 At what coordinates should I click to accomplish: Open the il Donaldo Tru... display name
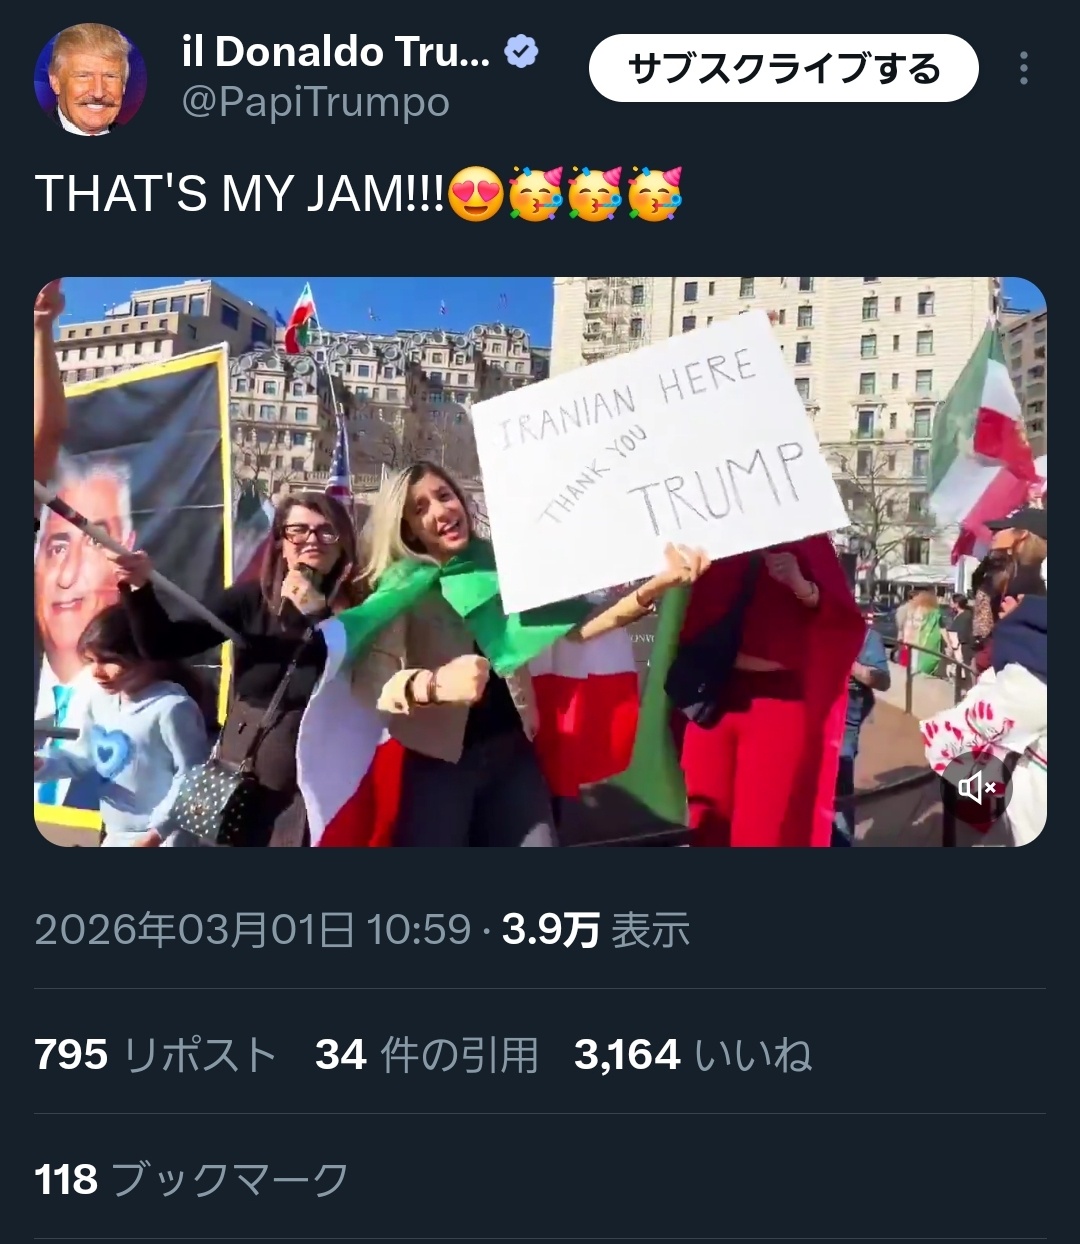(x=335, y=52)
